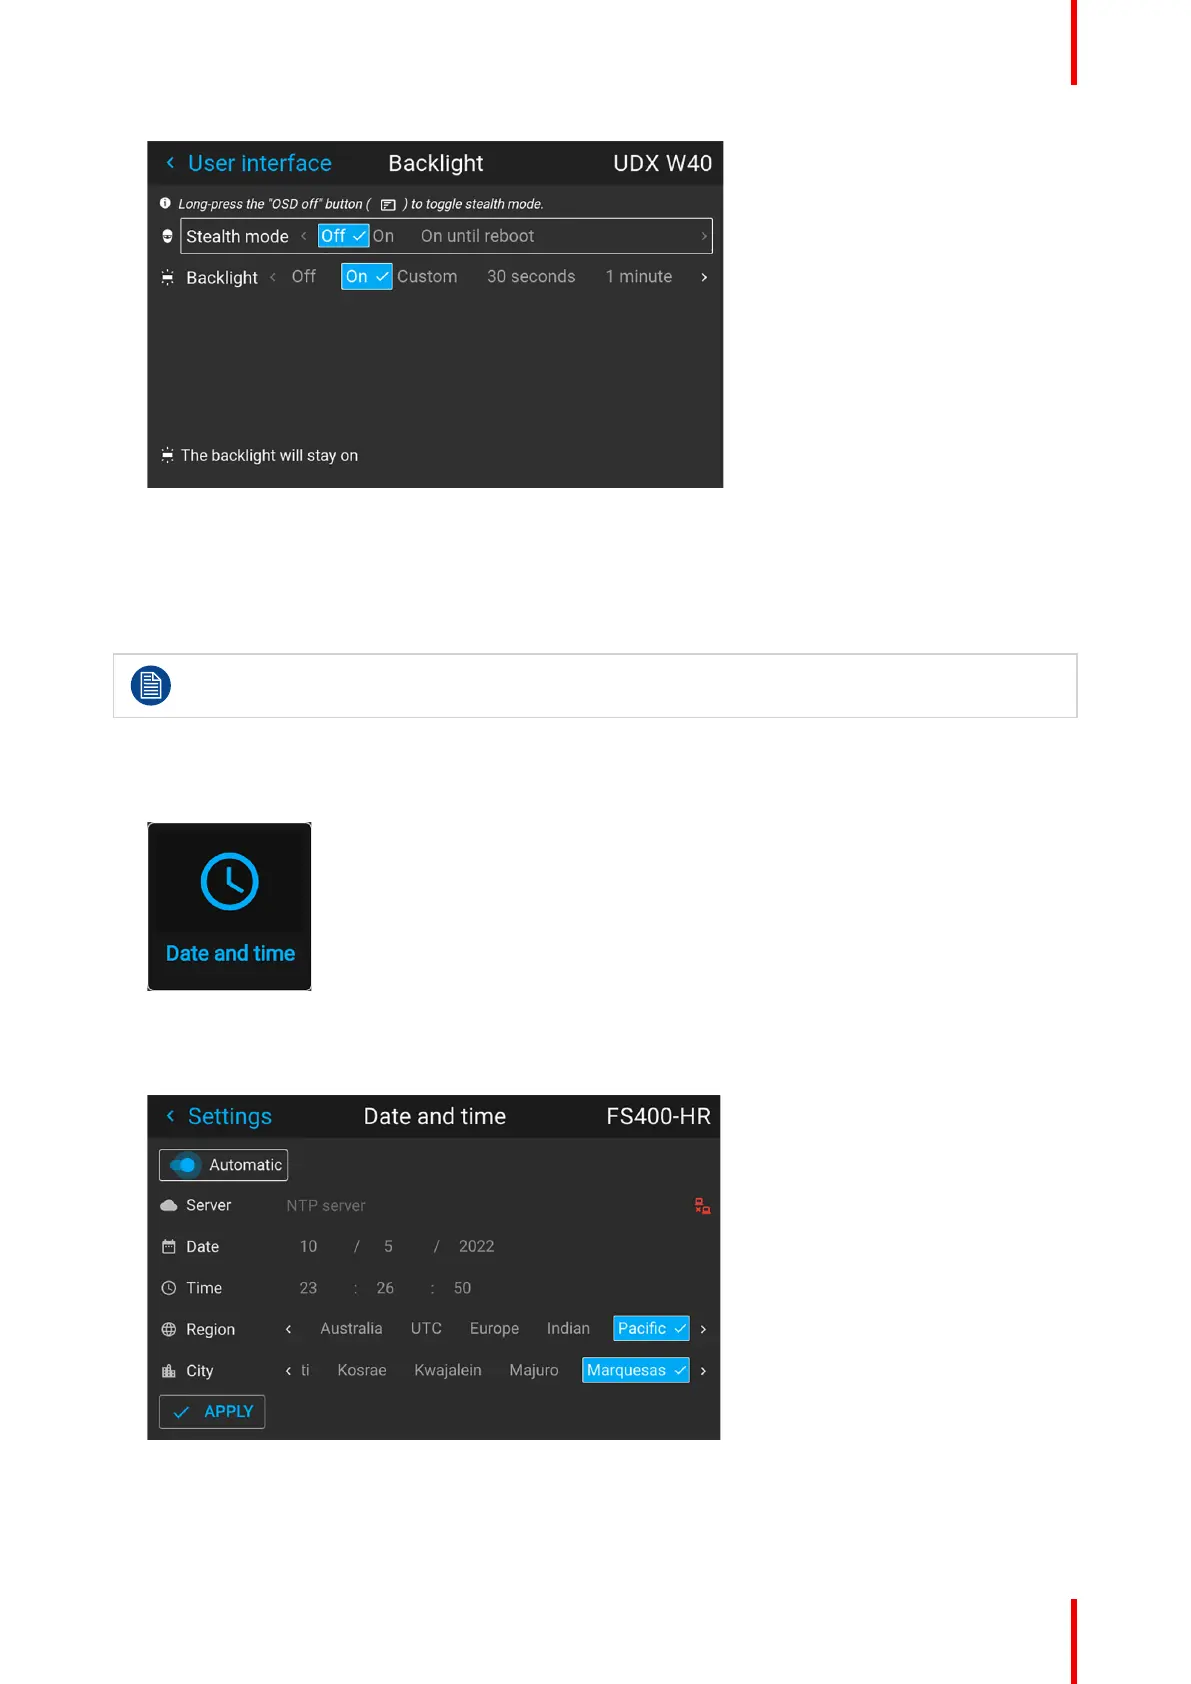Go back to User interface menu
1191x1684 pixels.
click(x=259, y=163)
